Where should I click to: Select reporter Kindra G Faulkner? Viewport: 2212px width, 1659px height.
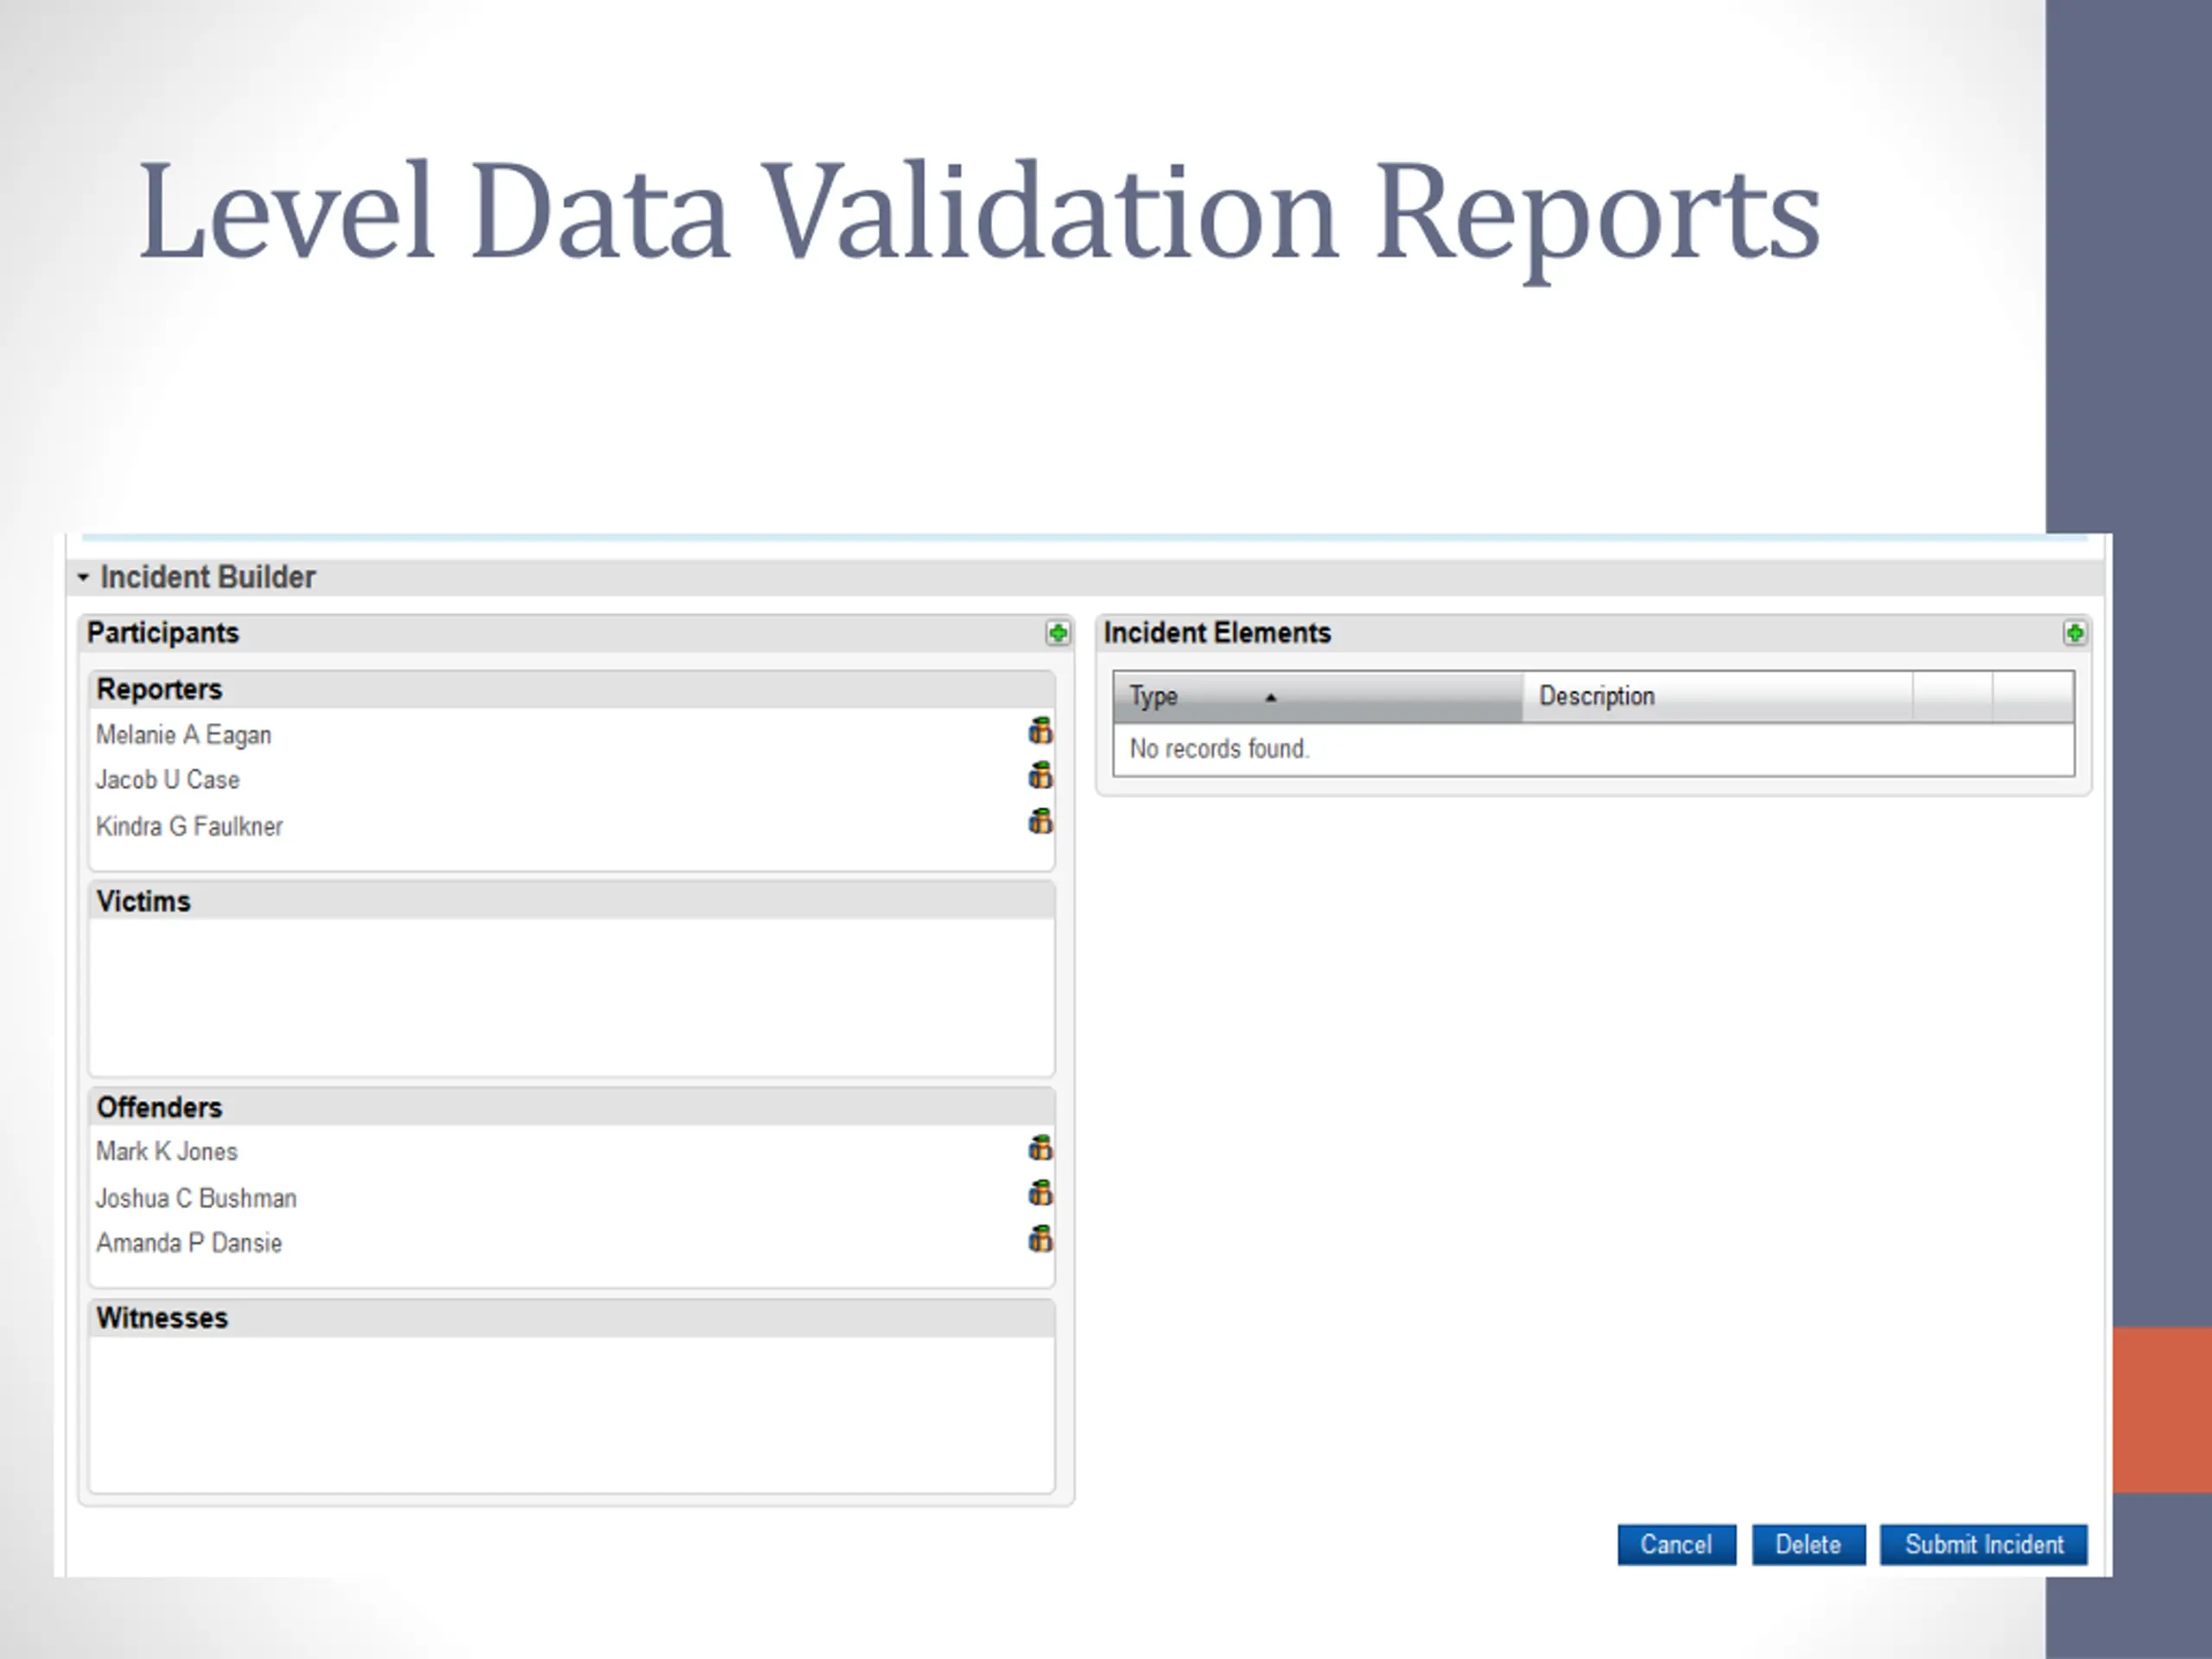tap(190, 827)
